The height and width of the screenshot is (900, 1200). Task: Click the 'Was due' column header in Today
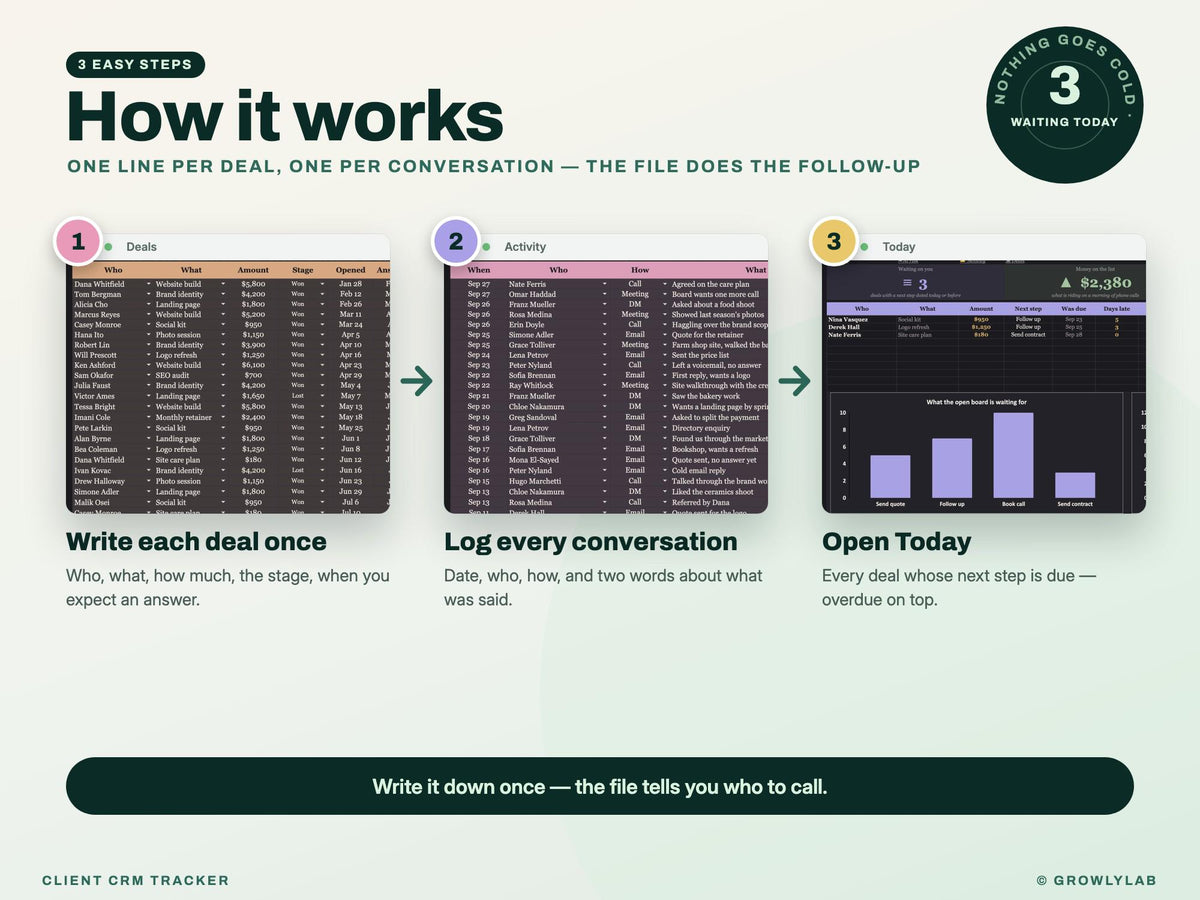point(1073,309)
